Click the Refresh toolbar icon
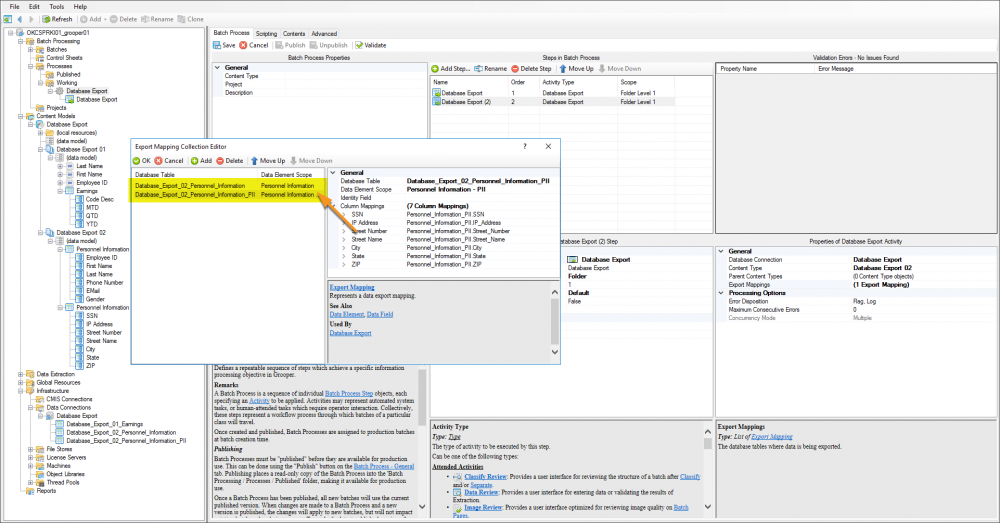 [x=45, y=19]
